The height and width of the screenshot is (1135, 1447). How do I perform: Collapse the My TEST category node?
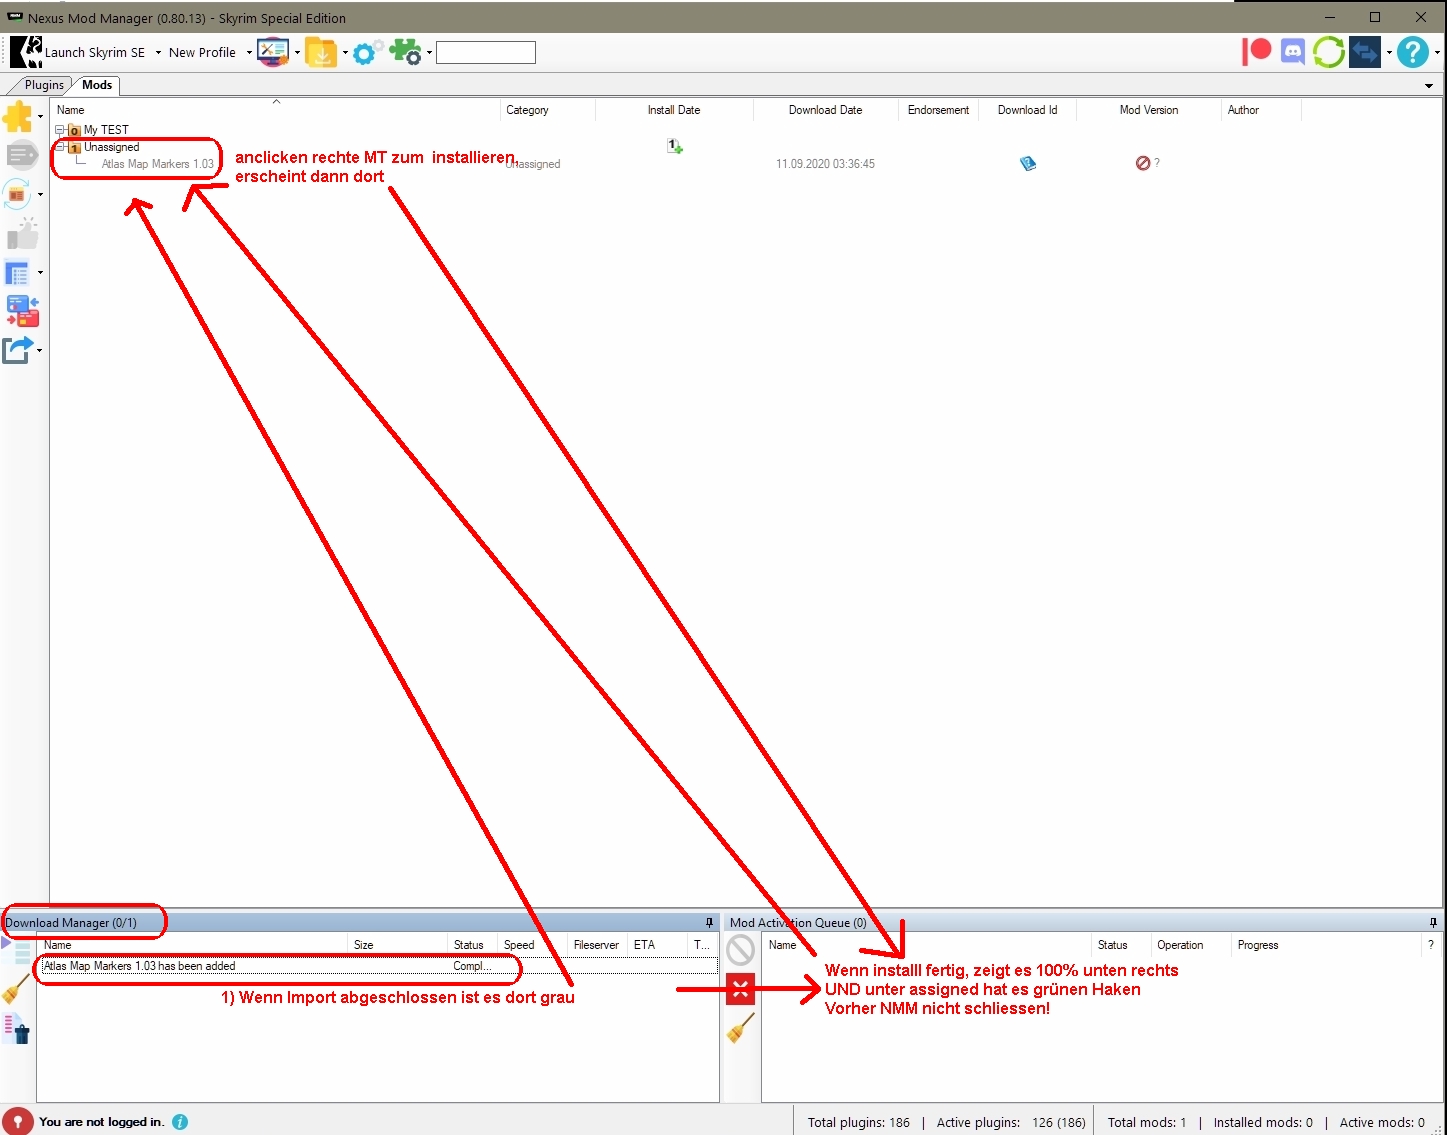pos(60,130)
